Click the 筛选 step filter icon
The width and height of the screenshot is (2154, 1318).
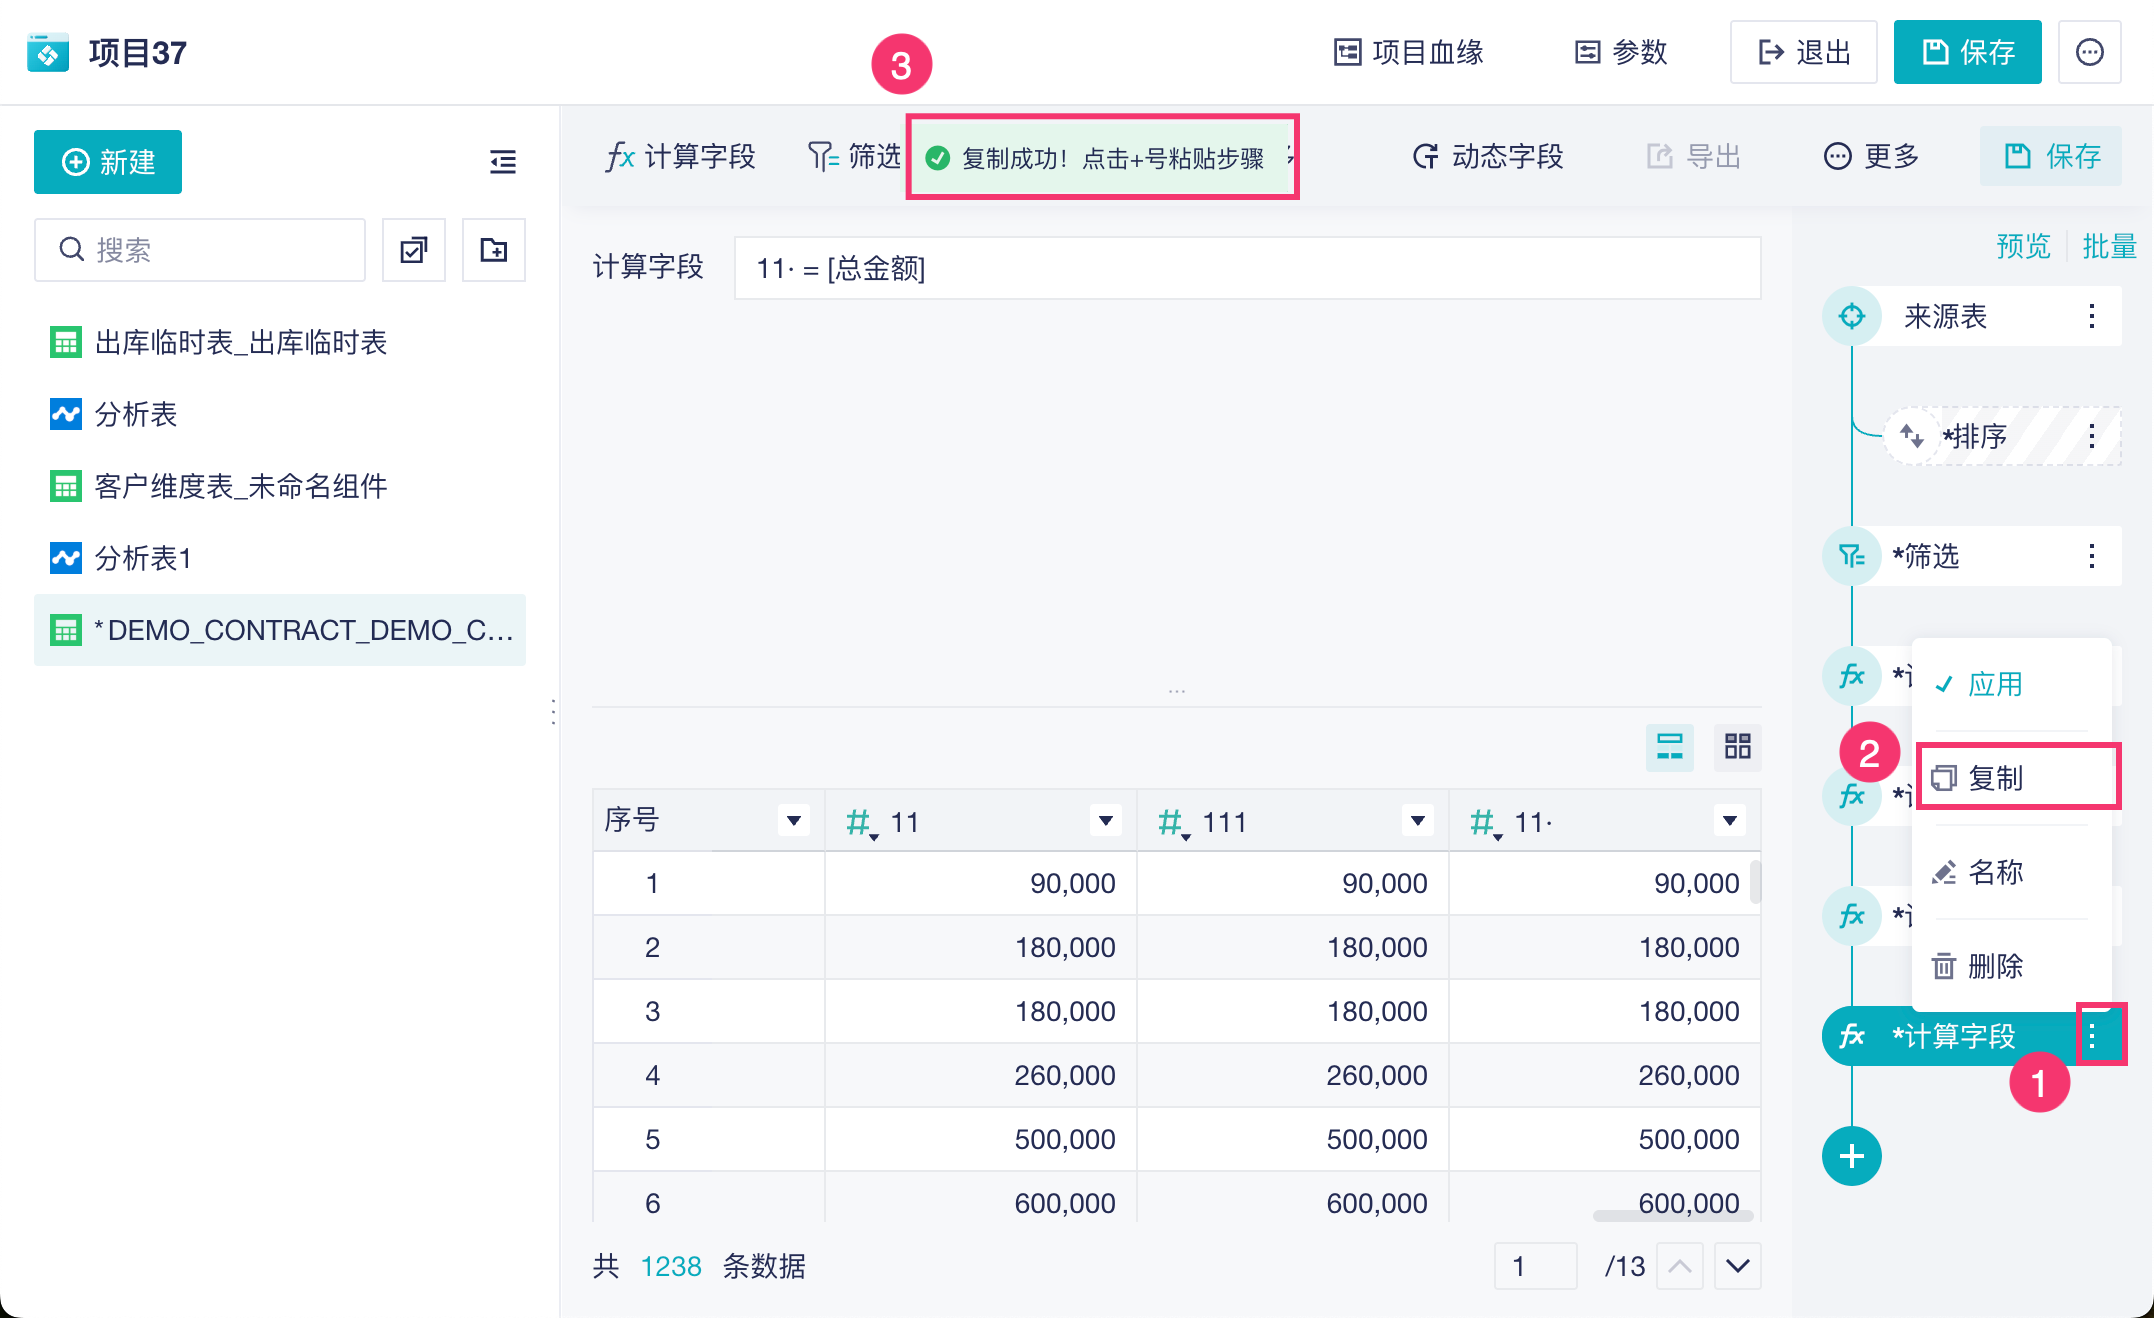click(x=1851, y=556)
